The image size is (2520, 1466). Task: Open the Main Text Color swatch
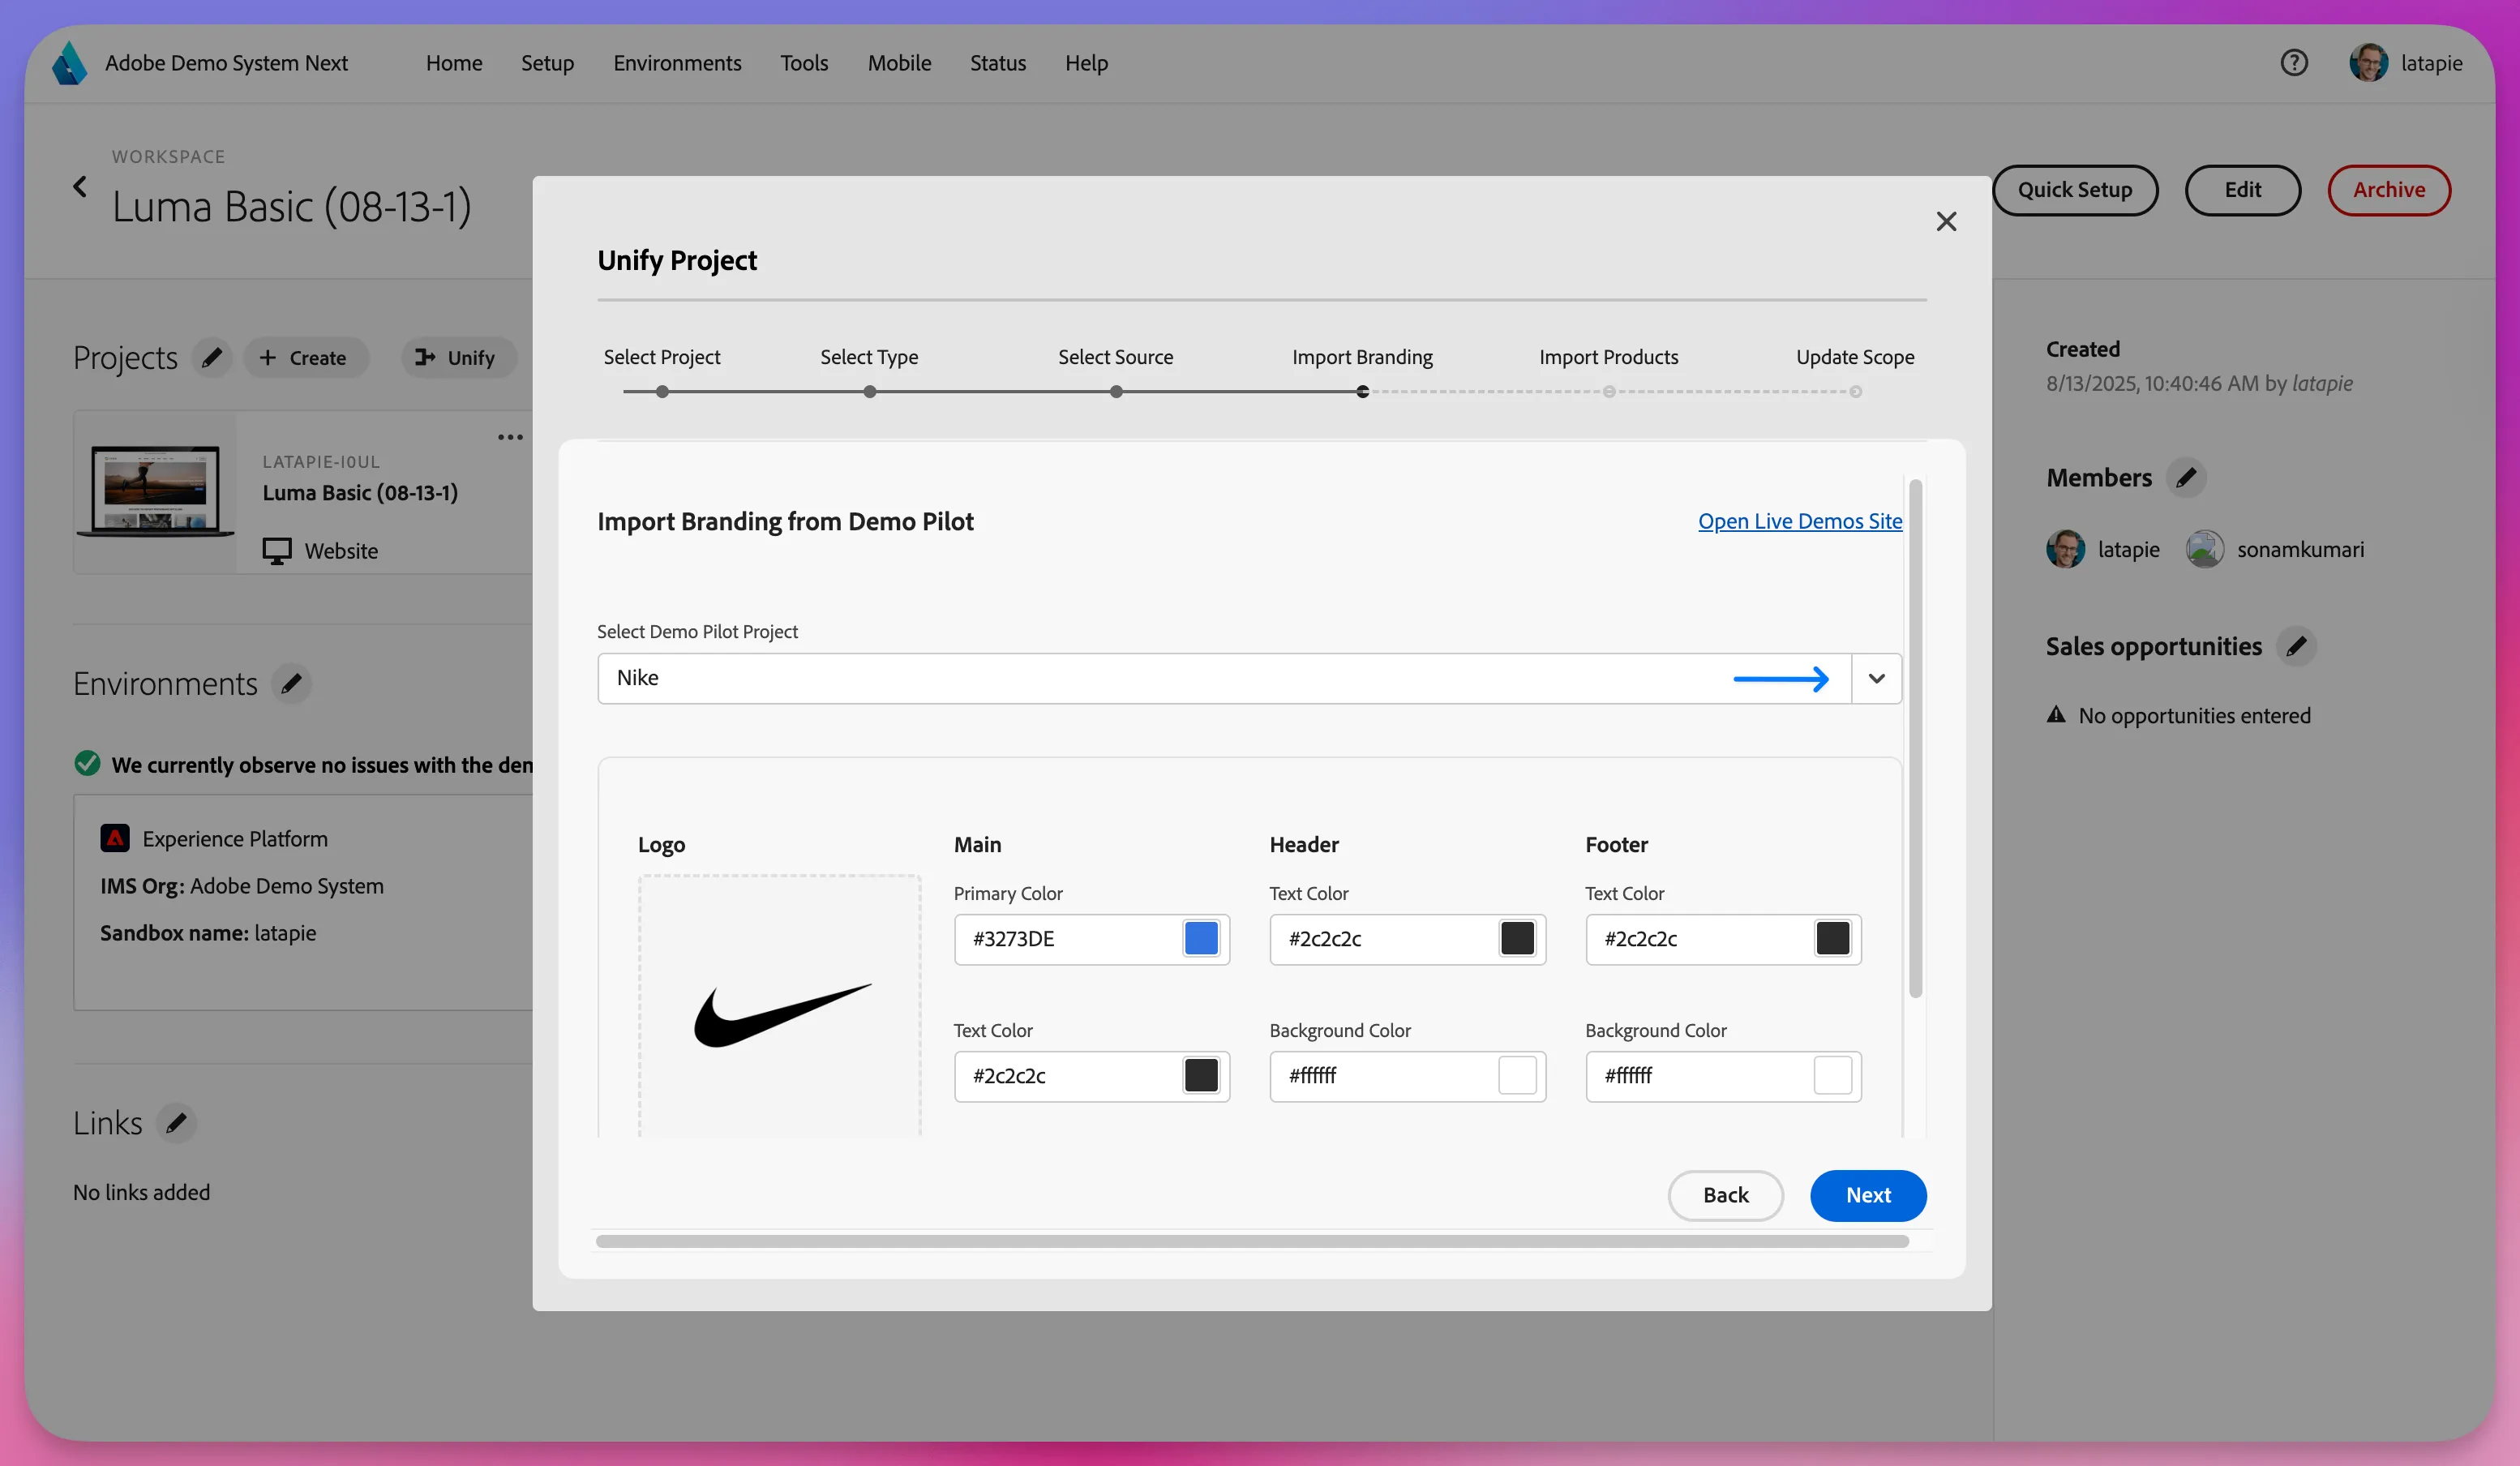point(1201,1076)
